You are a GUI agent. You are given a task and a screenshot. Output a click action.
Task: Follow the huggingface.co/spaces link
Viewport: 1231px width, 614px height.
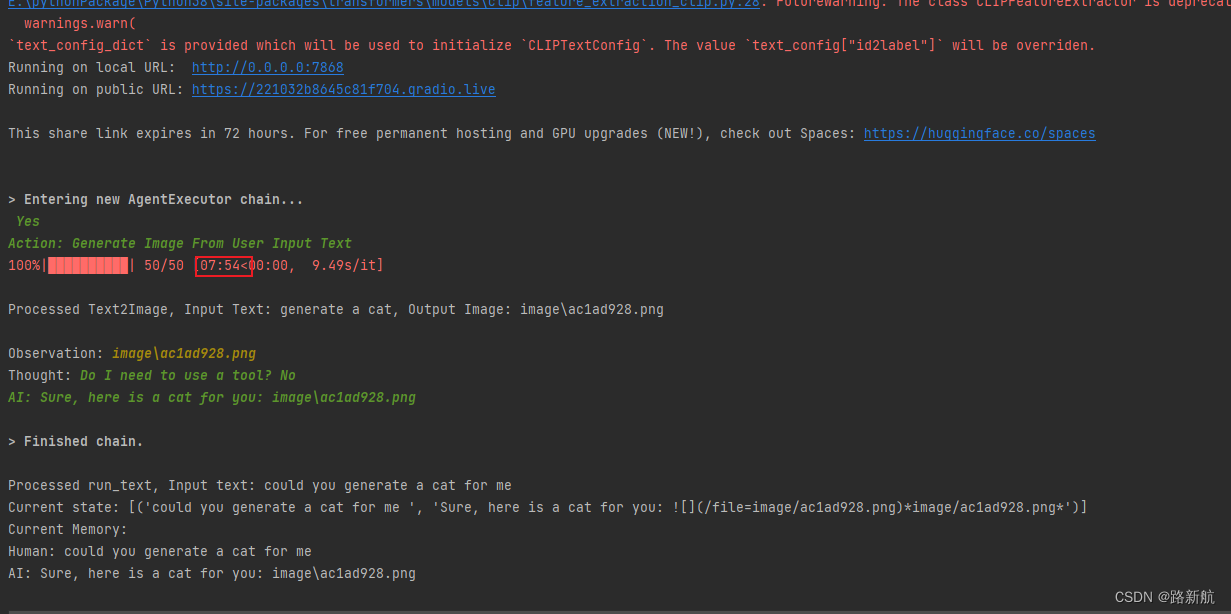[x=978, y=133]
